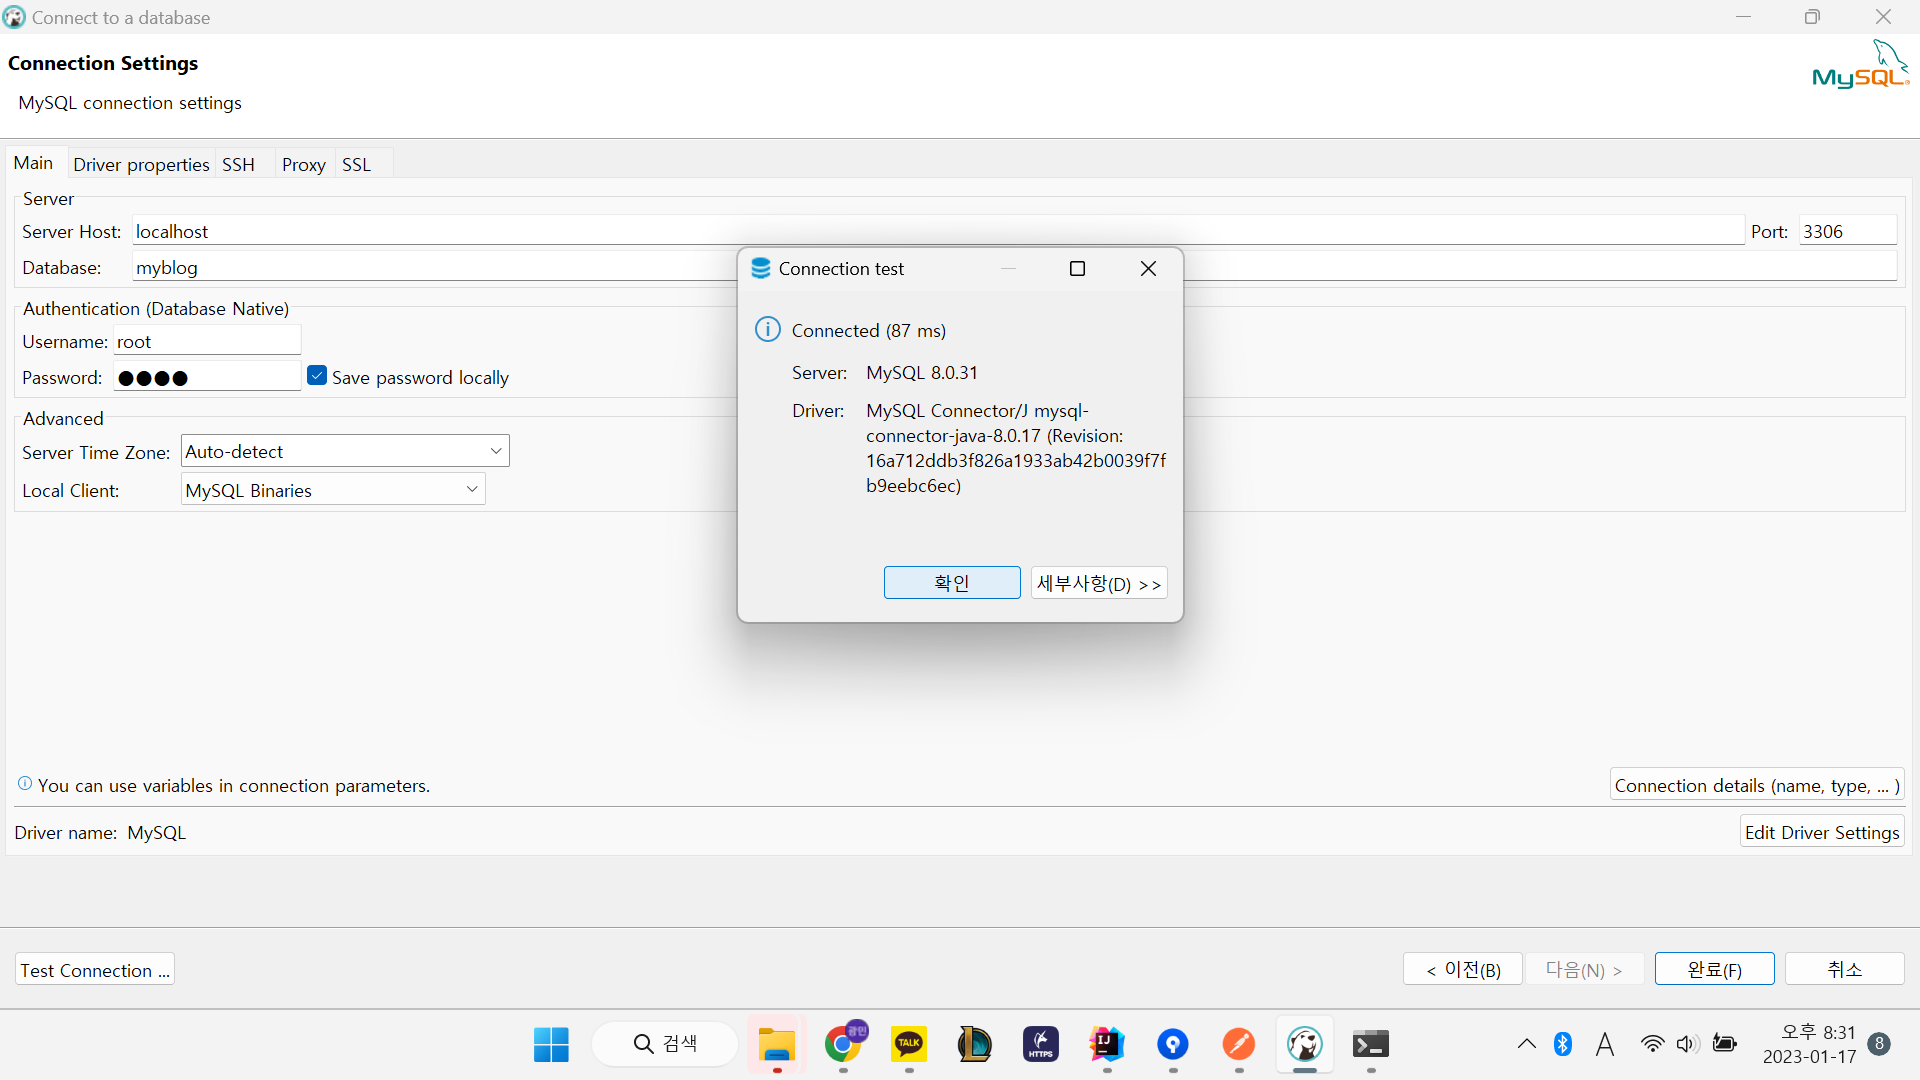
Task: Click the Bluetooth tray icon
Action: [1563, 1044]
